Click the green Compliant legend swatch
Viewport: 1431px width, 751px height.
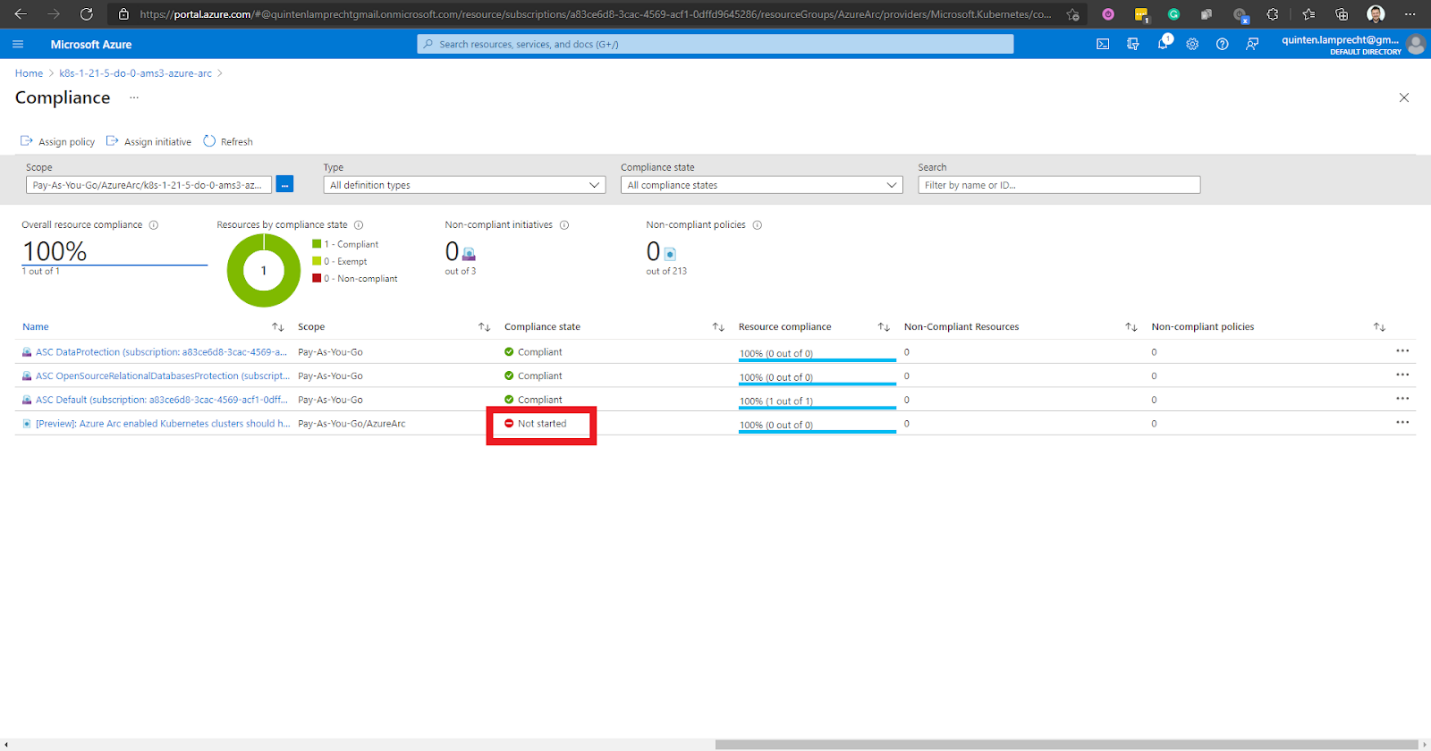pos(317,244)
